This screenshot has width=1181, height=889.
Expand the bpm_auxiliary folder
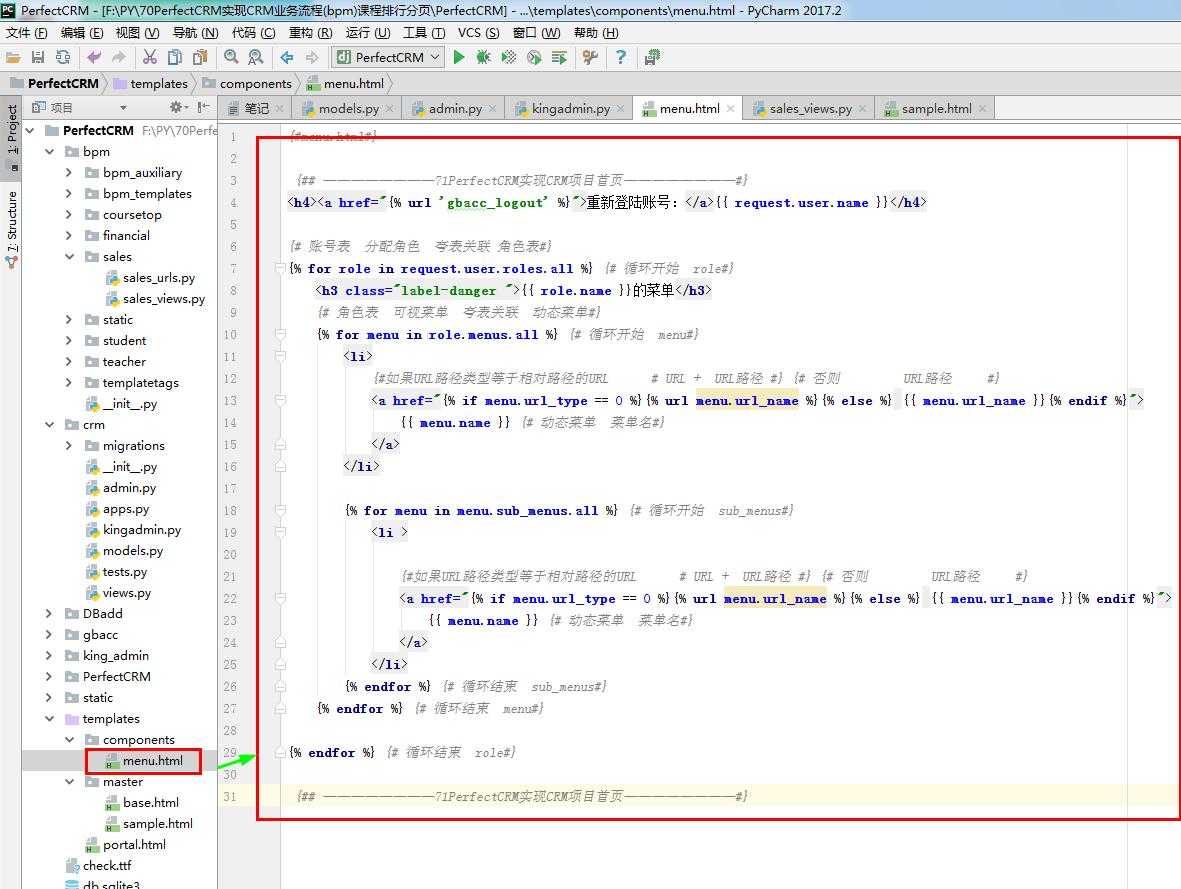69,173
